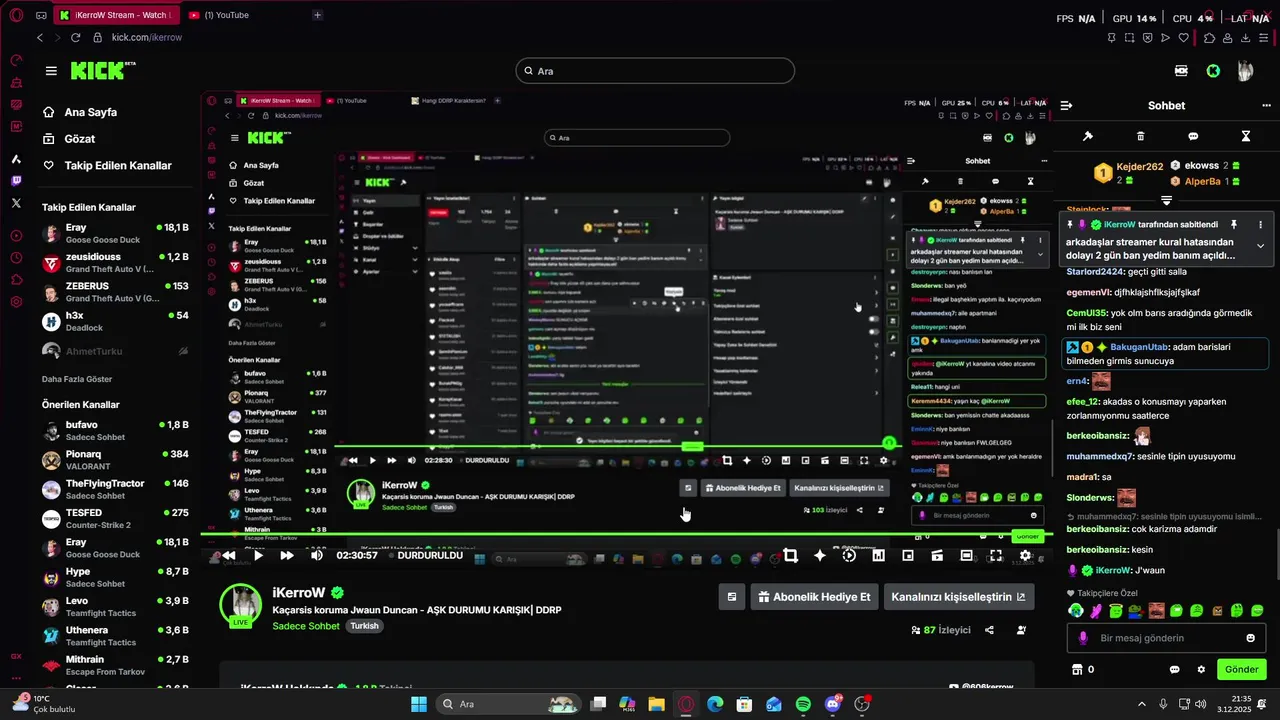Open TheFlyingTractor recommended channel
The height and width of the screenshot is (720, 1280).
(x=115, y=489)
